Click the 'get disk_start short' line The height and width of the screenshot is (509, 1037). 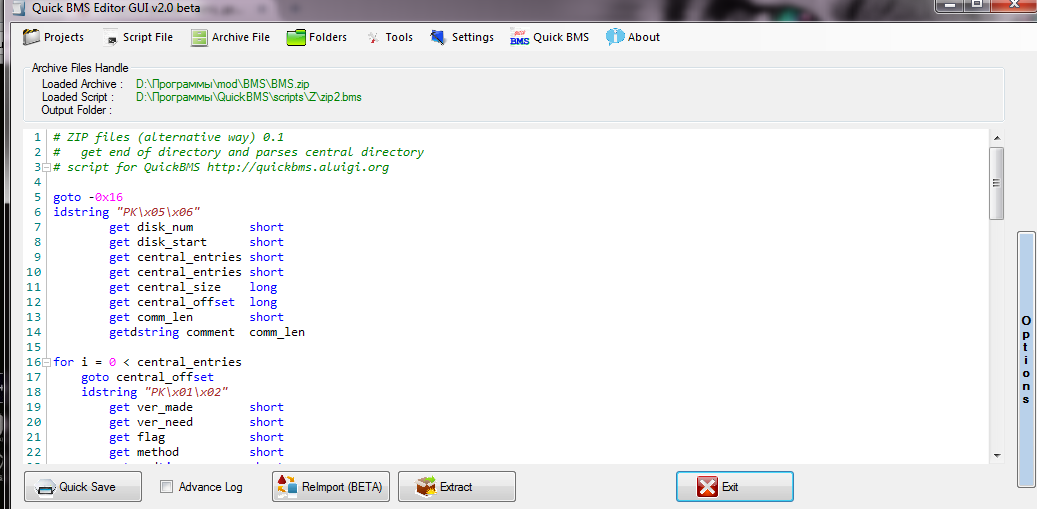196,242
